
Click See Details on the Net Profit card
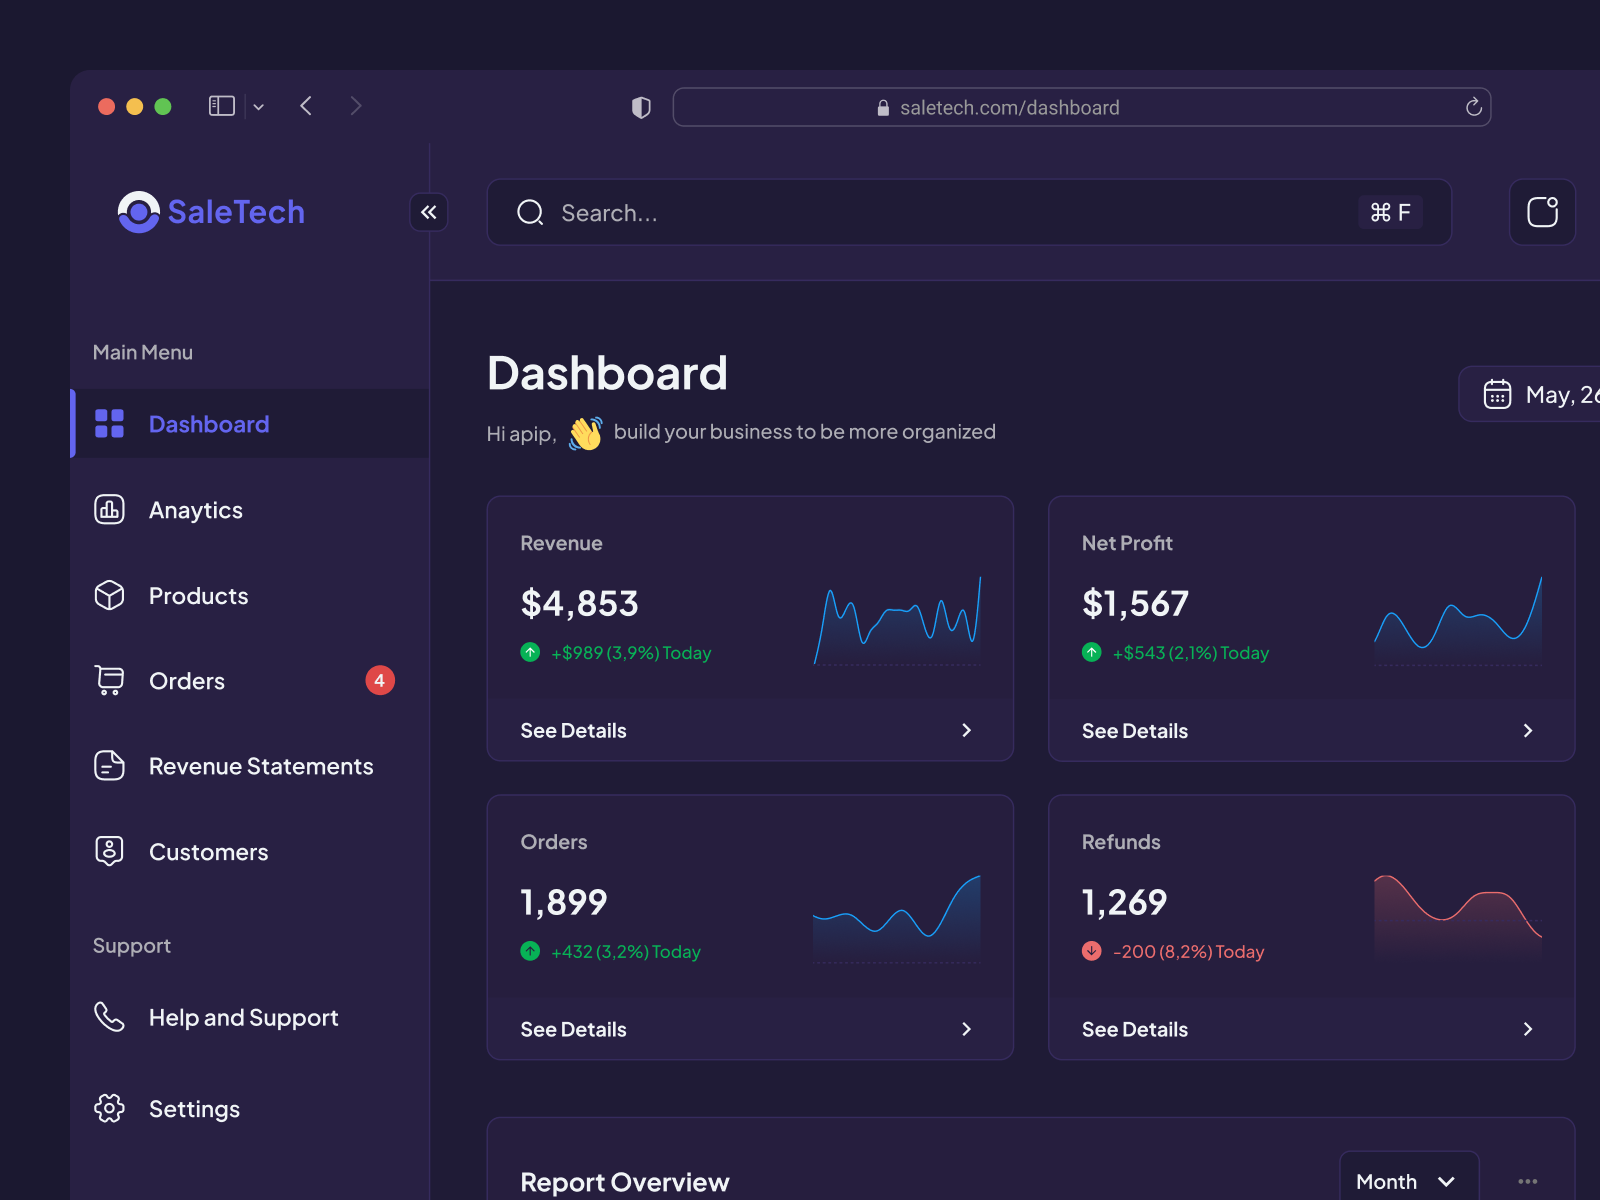1135,730
